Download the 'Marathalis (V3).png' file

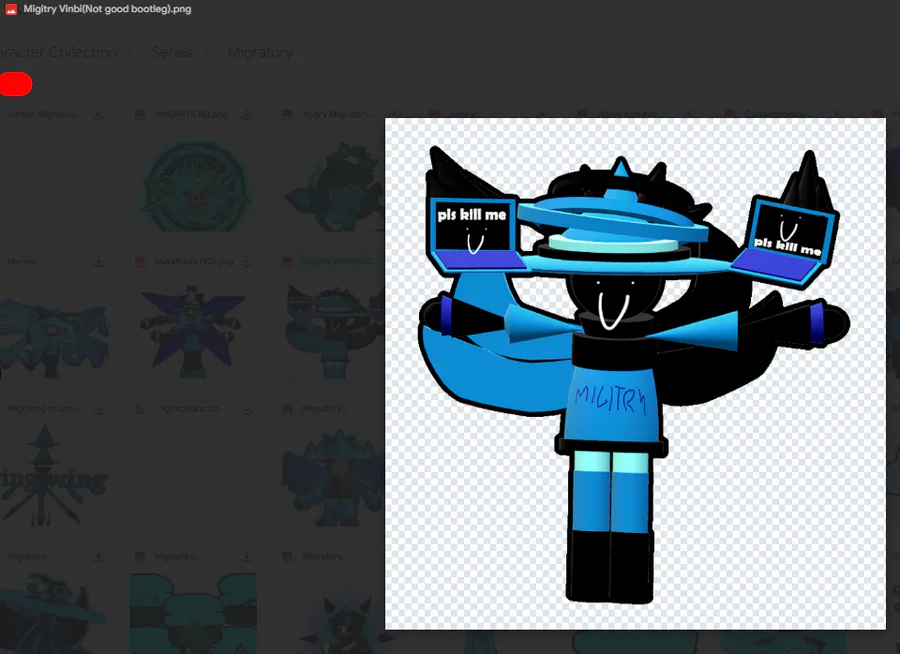(246, 262)
